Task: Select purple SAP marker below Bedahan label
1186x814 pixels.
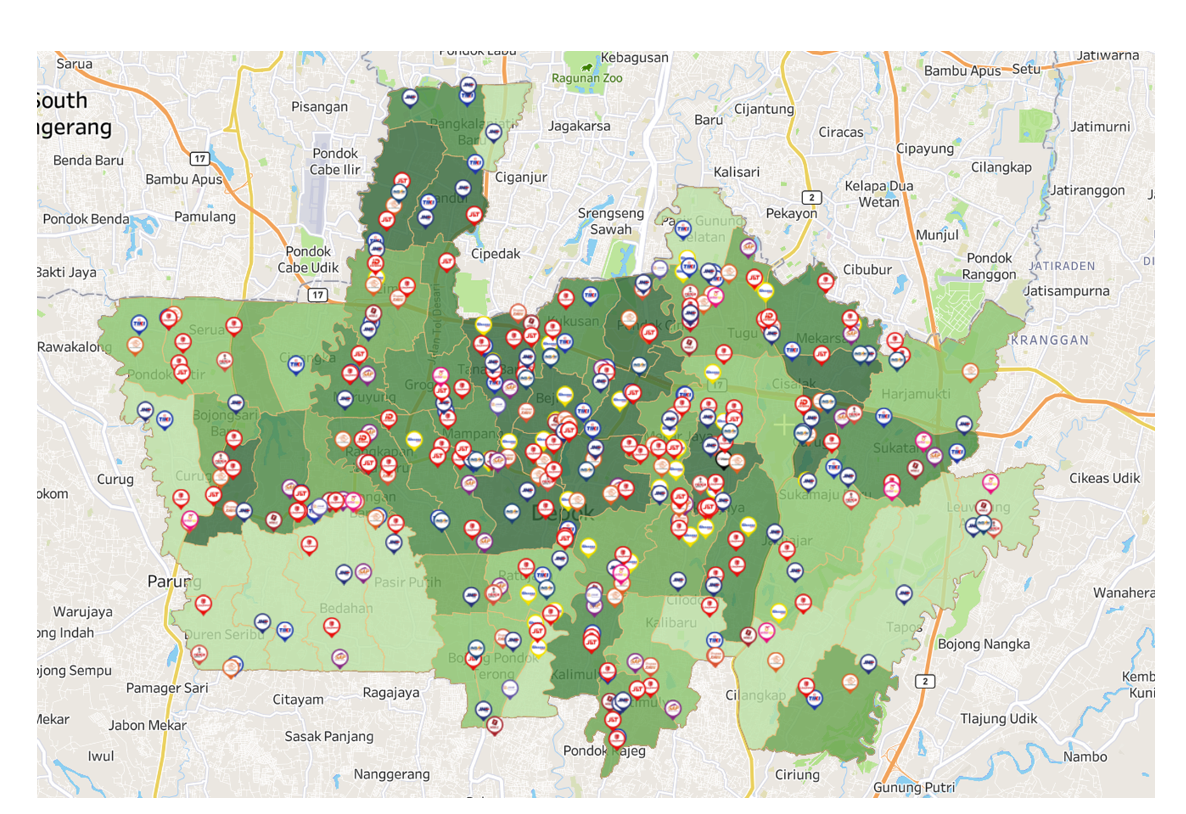Action: point(340,658)
